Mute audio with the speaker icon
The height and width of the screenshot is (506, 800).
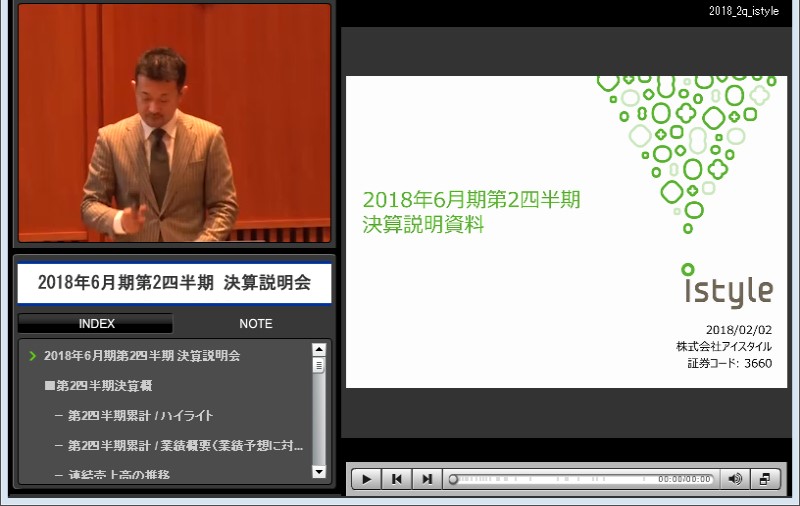735,479
